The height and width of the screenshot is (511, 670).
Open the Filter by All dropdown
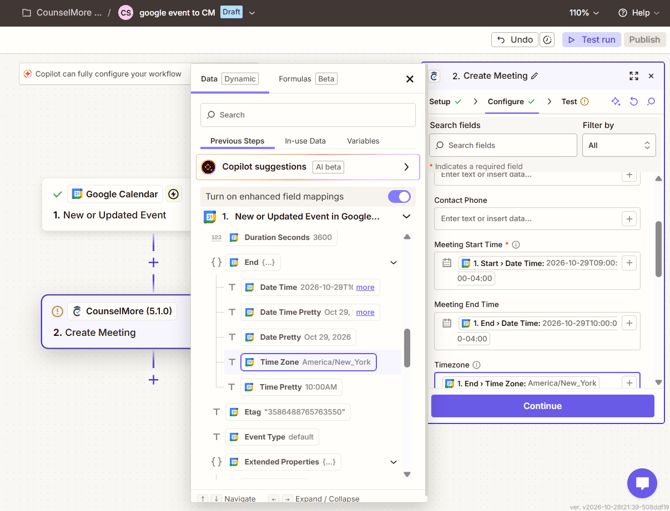(x=619, y=145)
